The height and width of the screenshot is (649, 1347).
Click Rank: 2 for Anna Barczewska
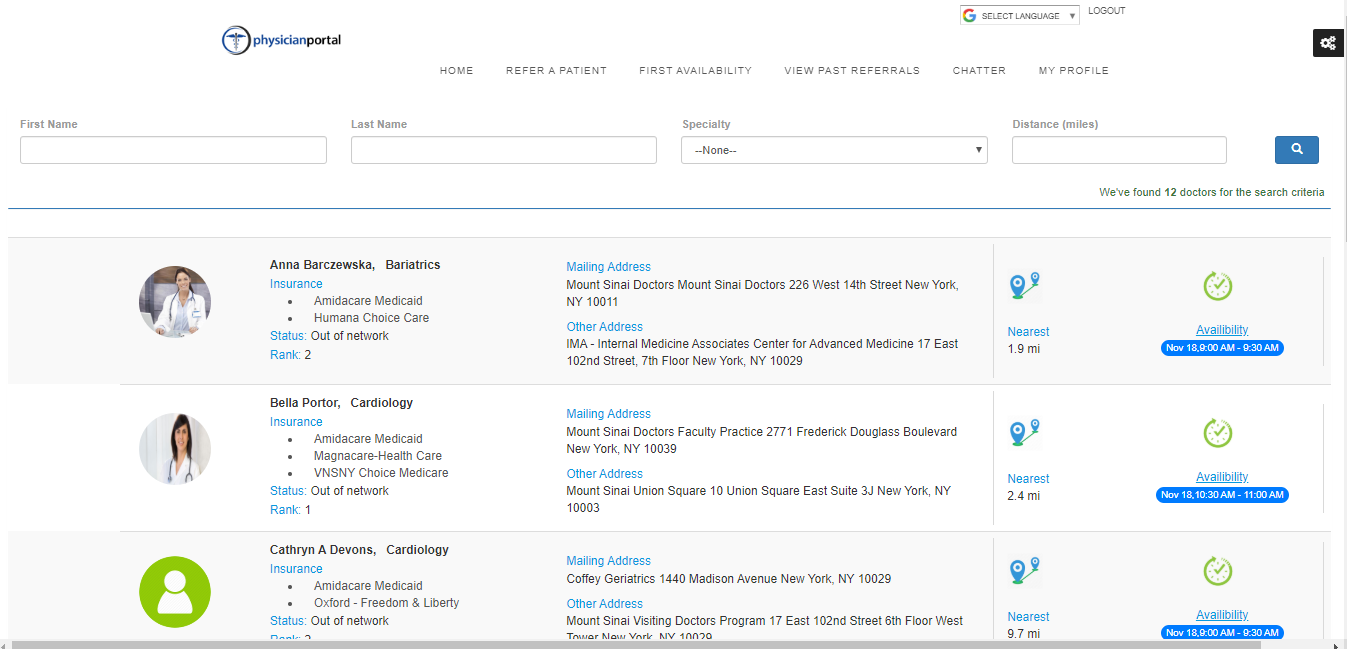(290, 355)
